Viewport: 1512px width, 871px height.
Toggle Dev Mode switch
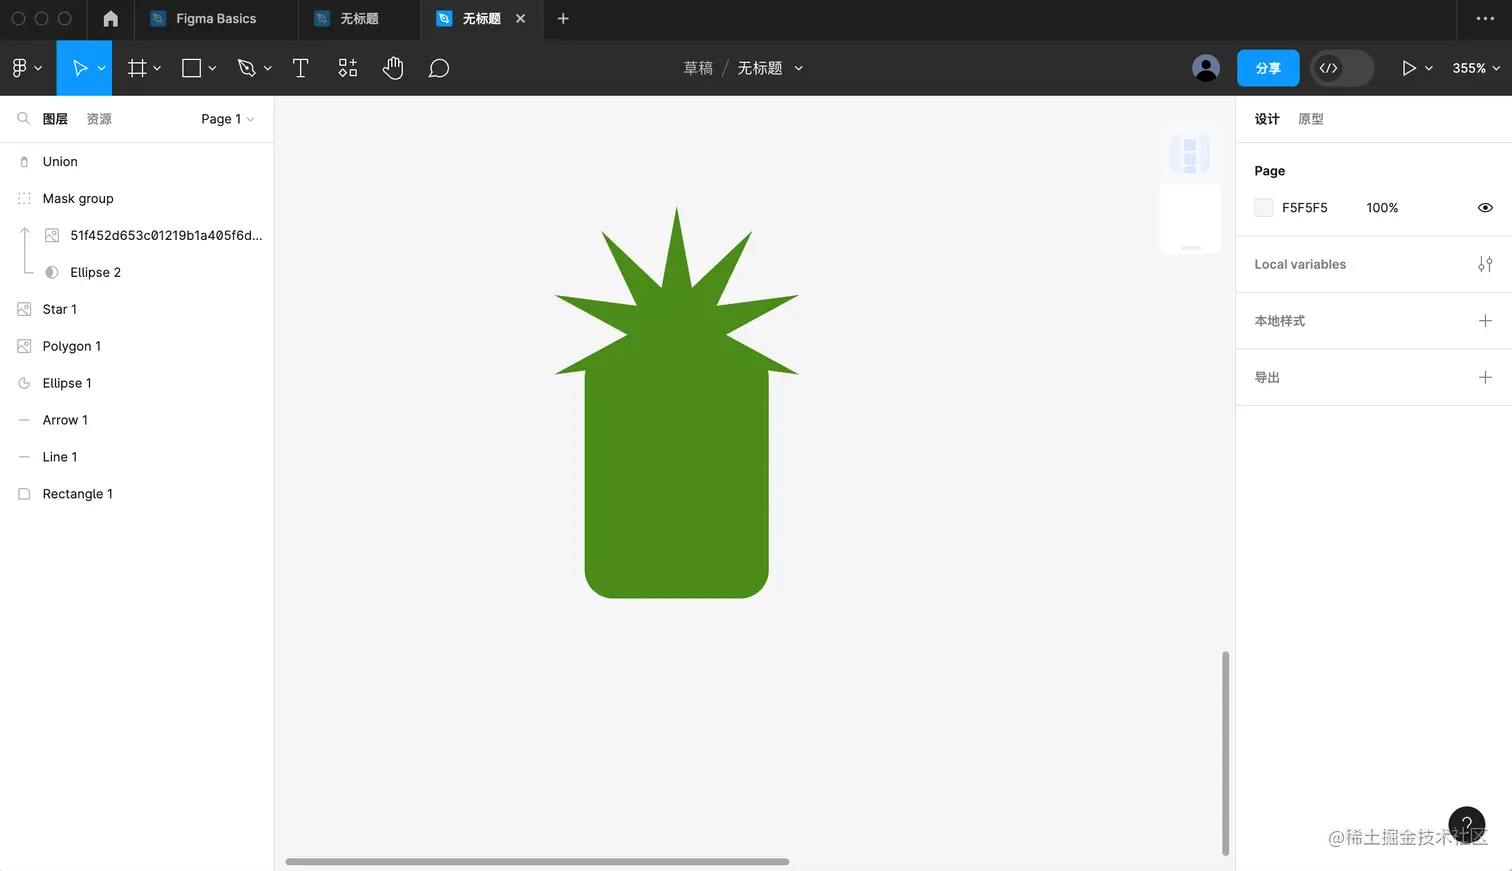pos(1342,68)
